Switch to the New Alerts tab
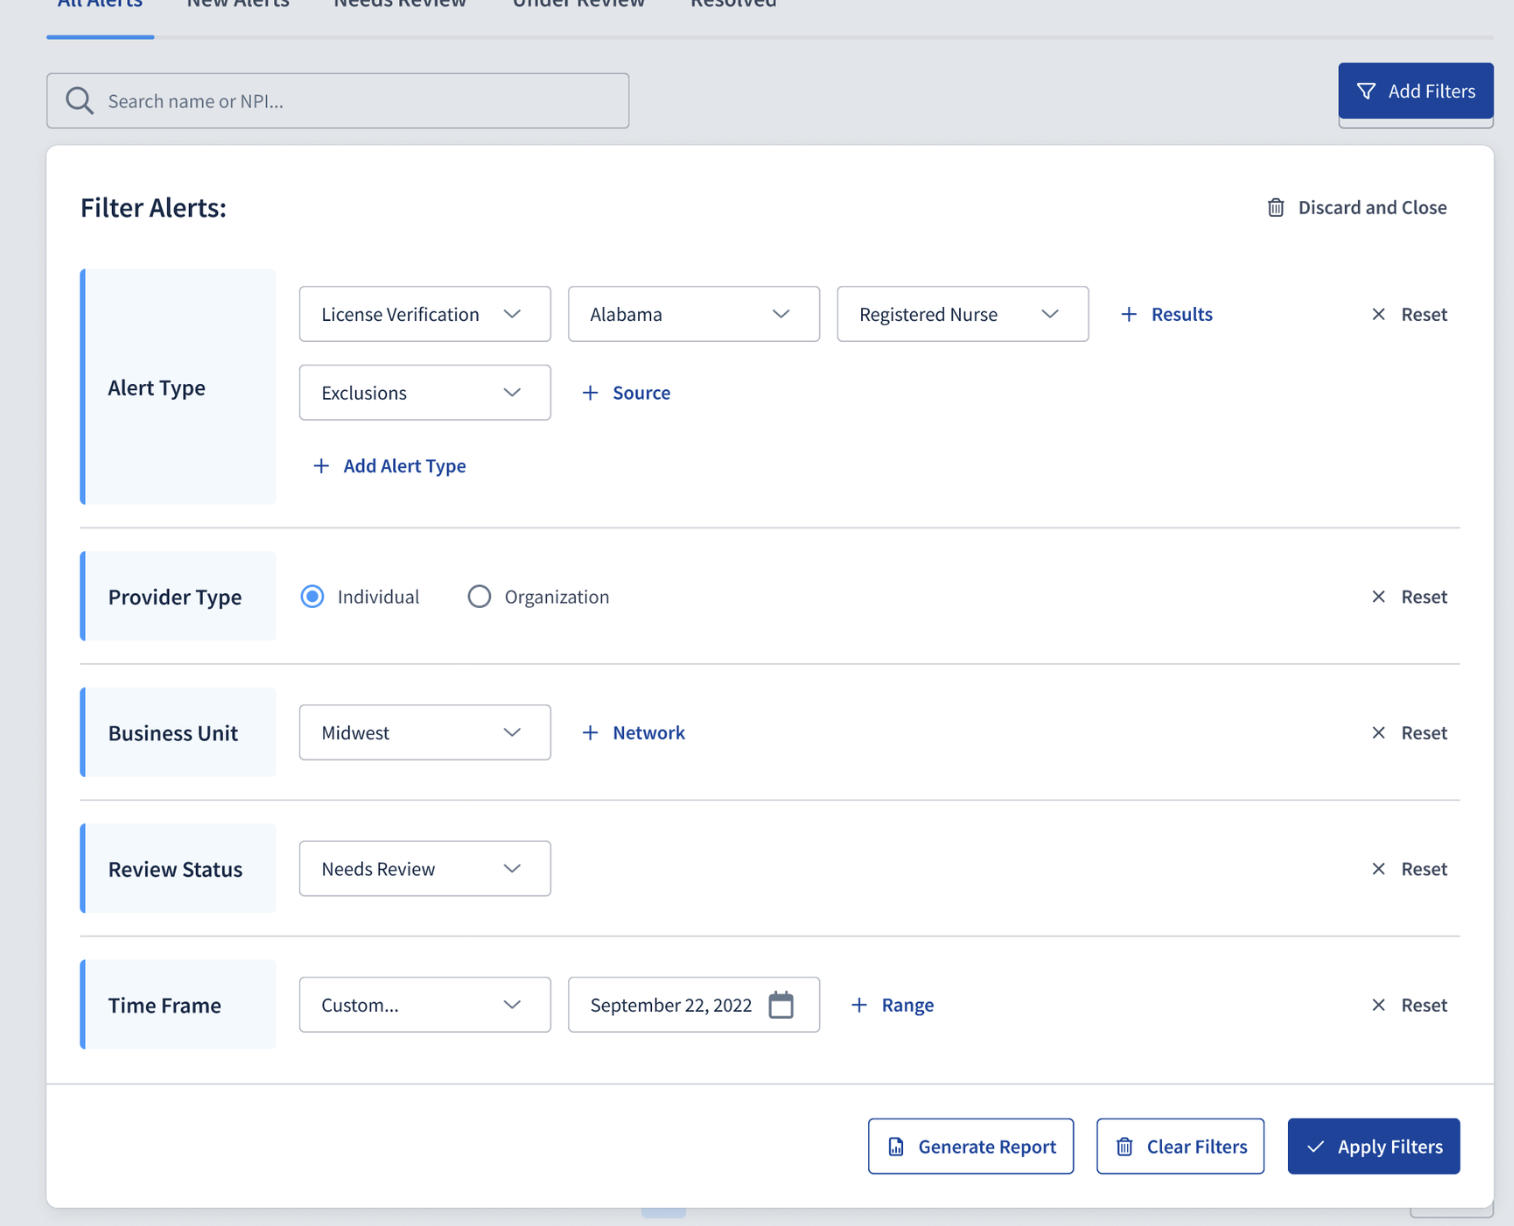Viewport: 1514px width, 1226px height. coord(238,4)
